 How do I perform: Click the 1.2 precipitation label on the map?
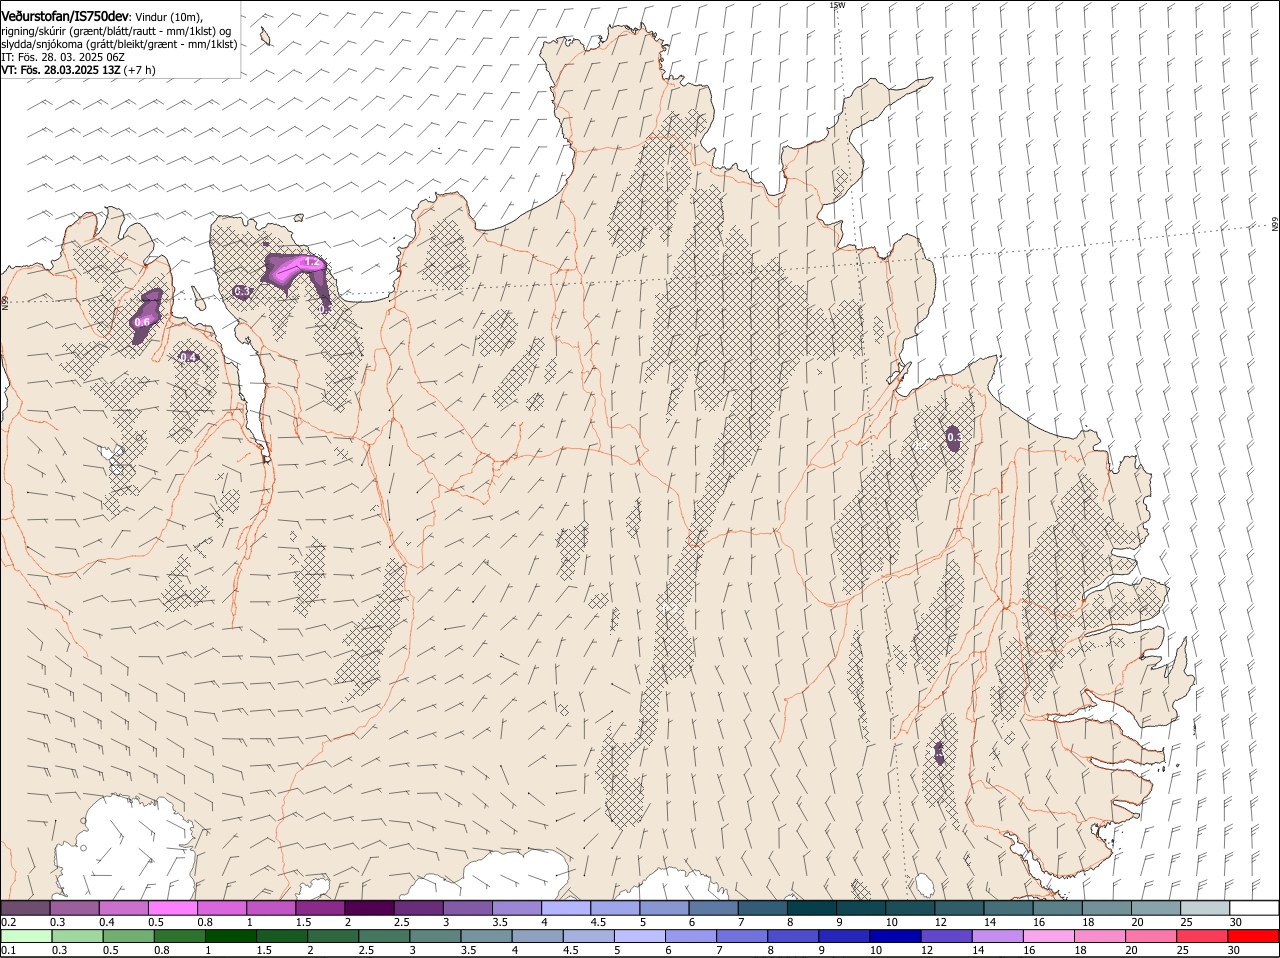[x=311, y=262]
